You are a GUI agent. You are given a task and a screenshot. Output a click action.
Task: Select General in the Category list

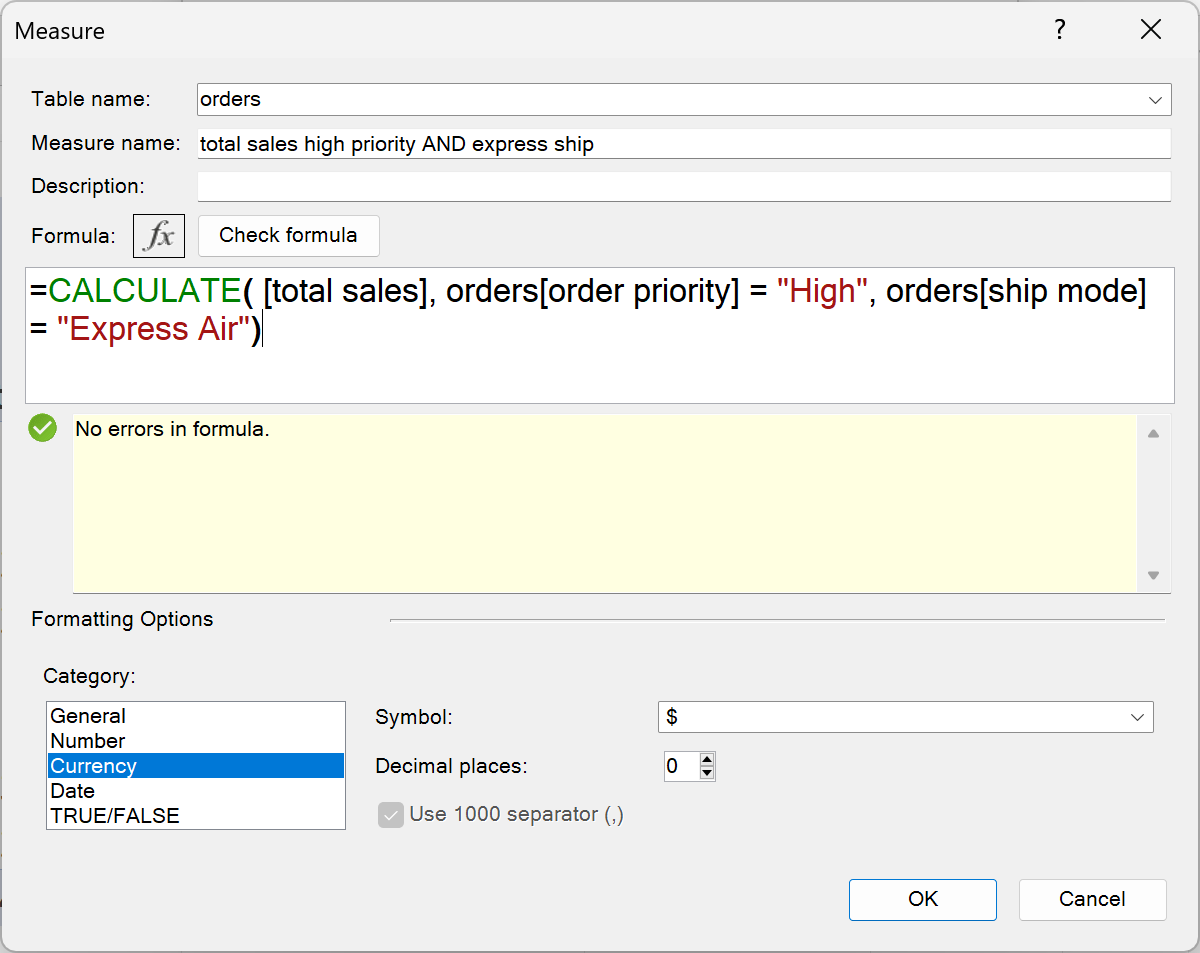(88, 716)
